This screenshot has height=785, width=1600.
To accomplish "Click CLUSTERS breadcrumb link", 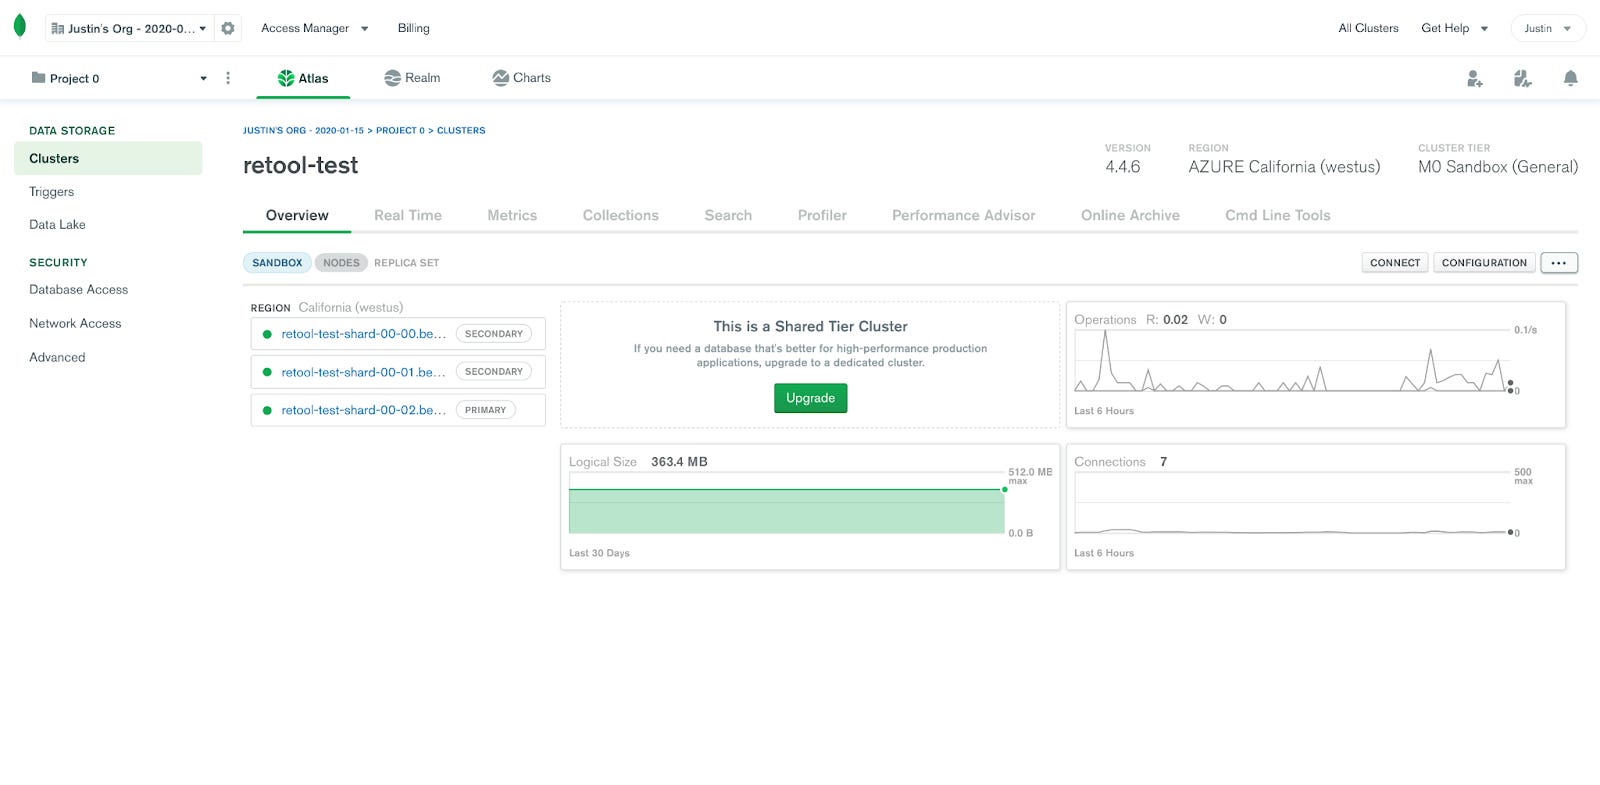I will (x=461, y=131).
